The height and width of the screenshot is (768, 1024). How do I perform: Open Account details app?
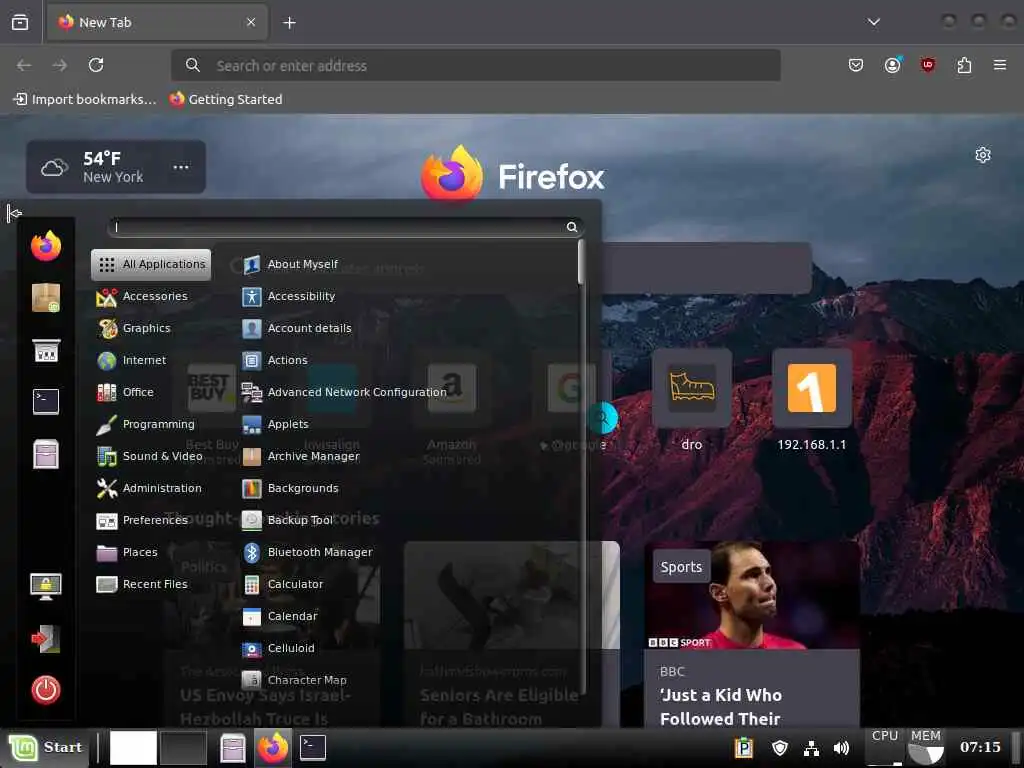(x=296, y=328)
